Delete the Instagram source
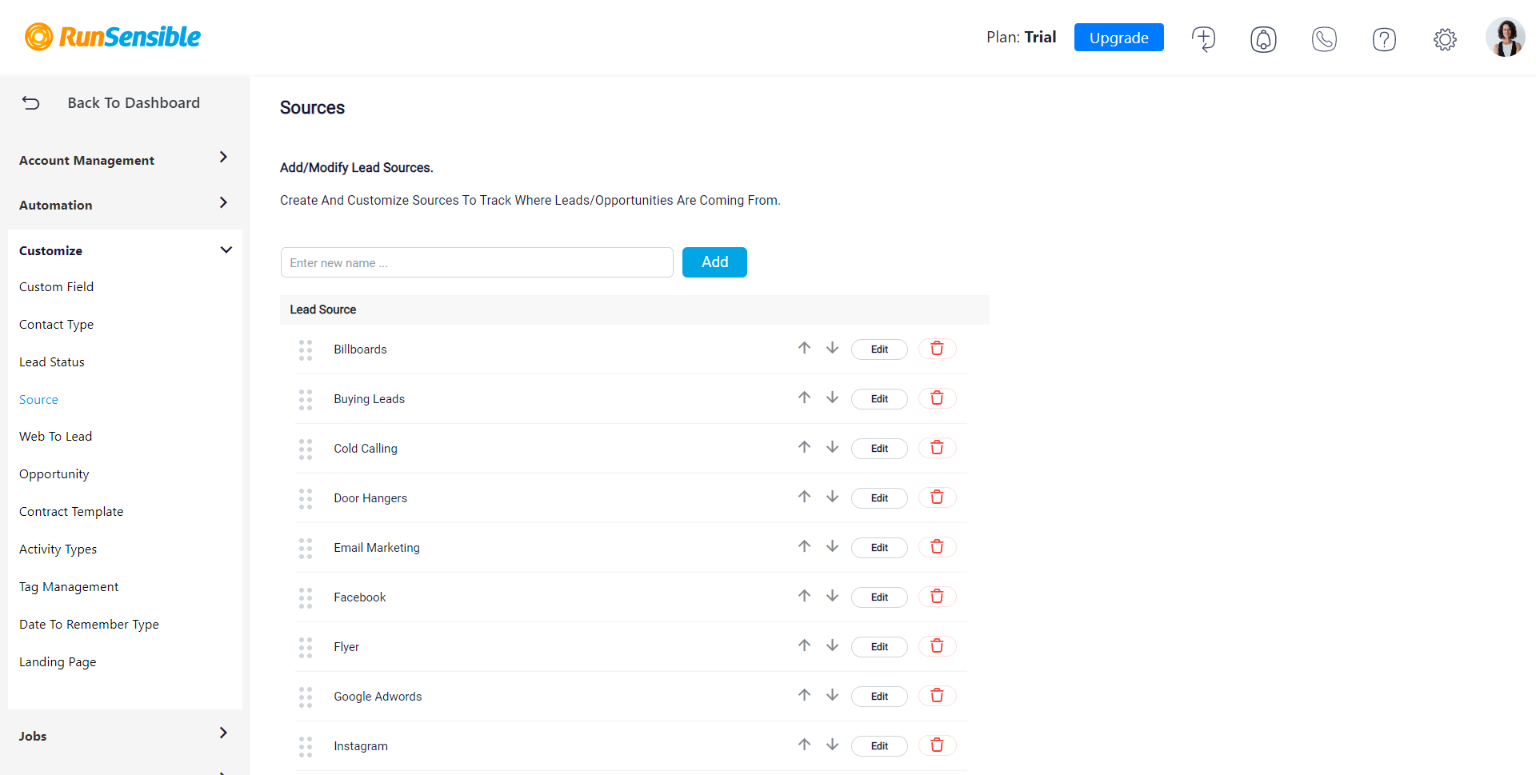1536x775 pixels. 937,745
